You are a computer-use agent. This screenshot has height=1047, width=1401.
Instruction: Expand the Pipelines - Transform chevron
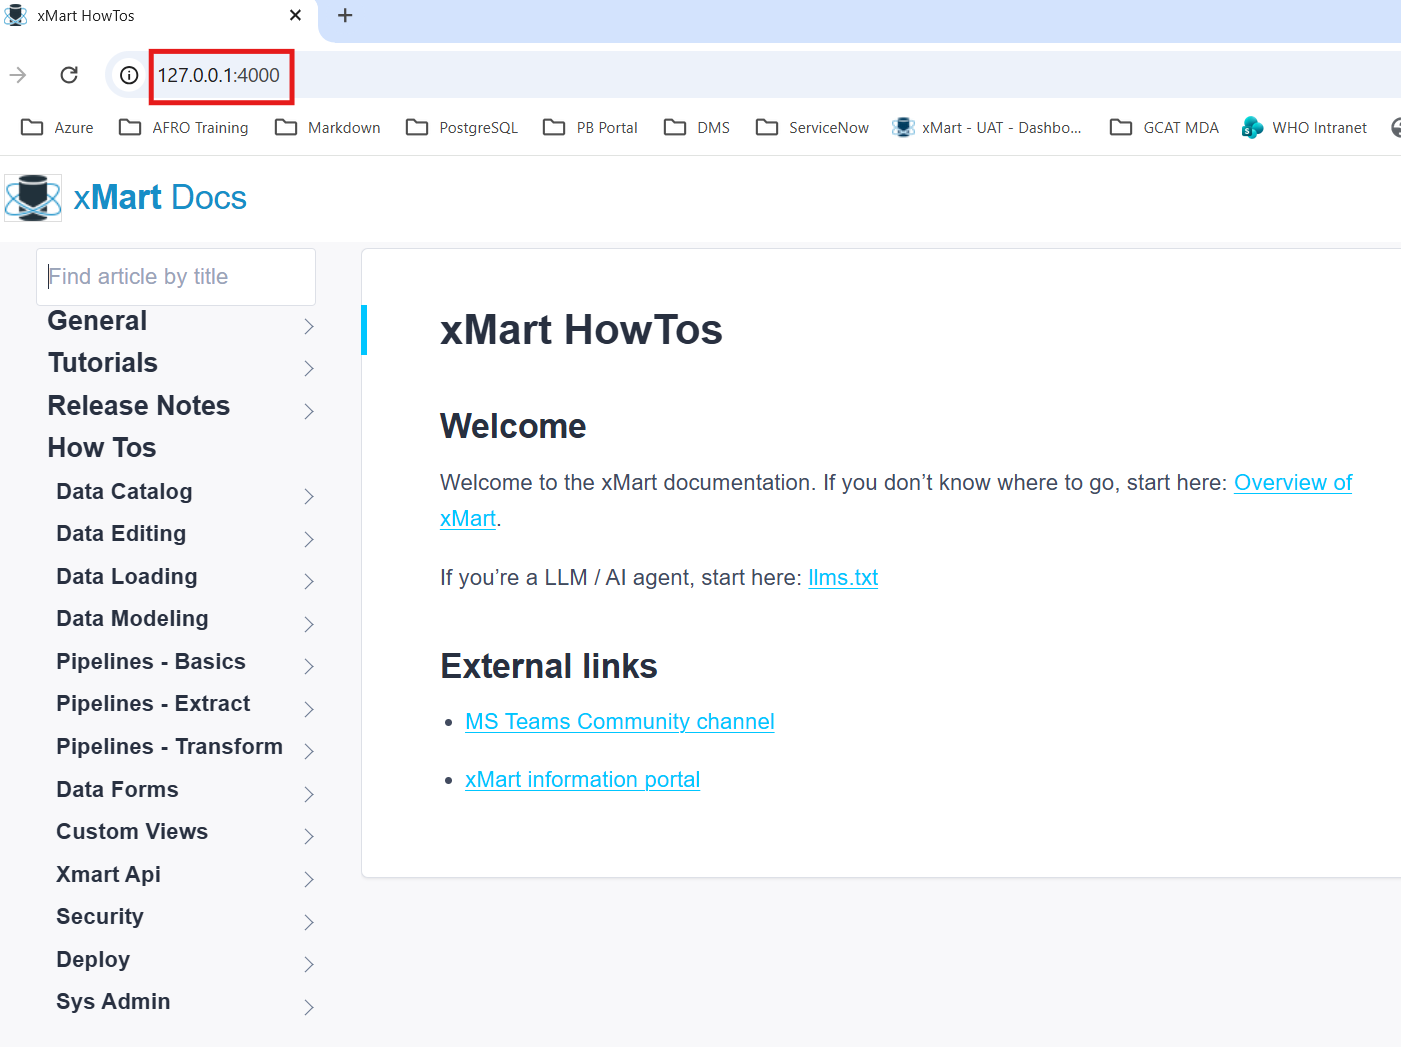(309, 751)
